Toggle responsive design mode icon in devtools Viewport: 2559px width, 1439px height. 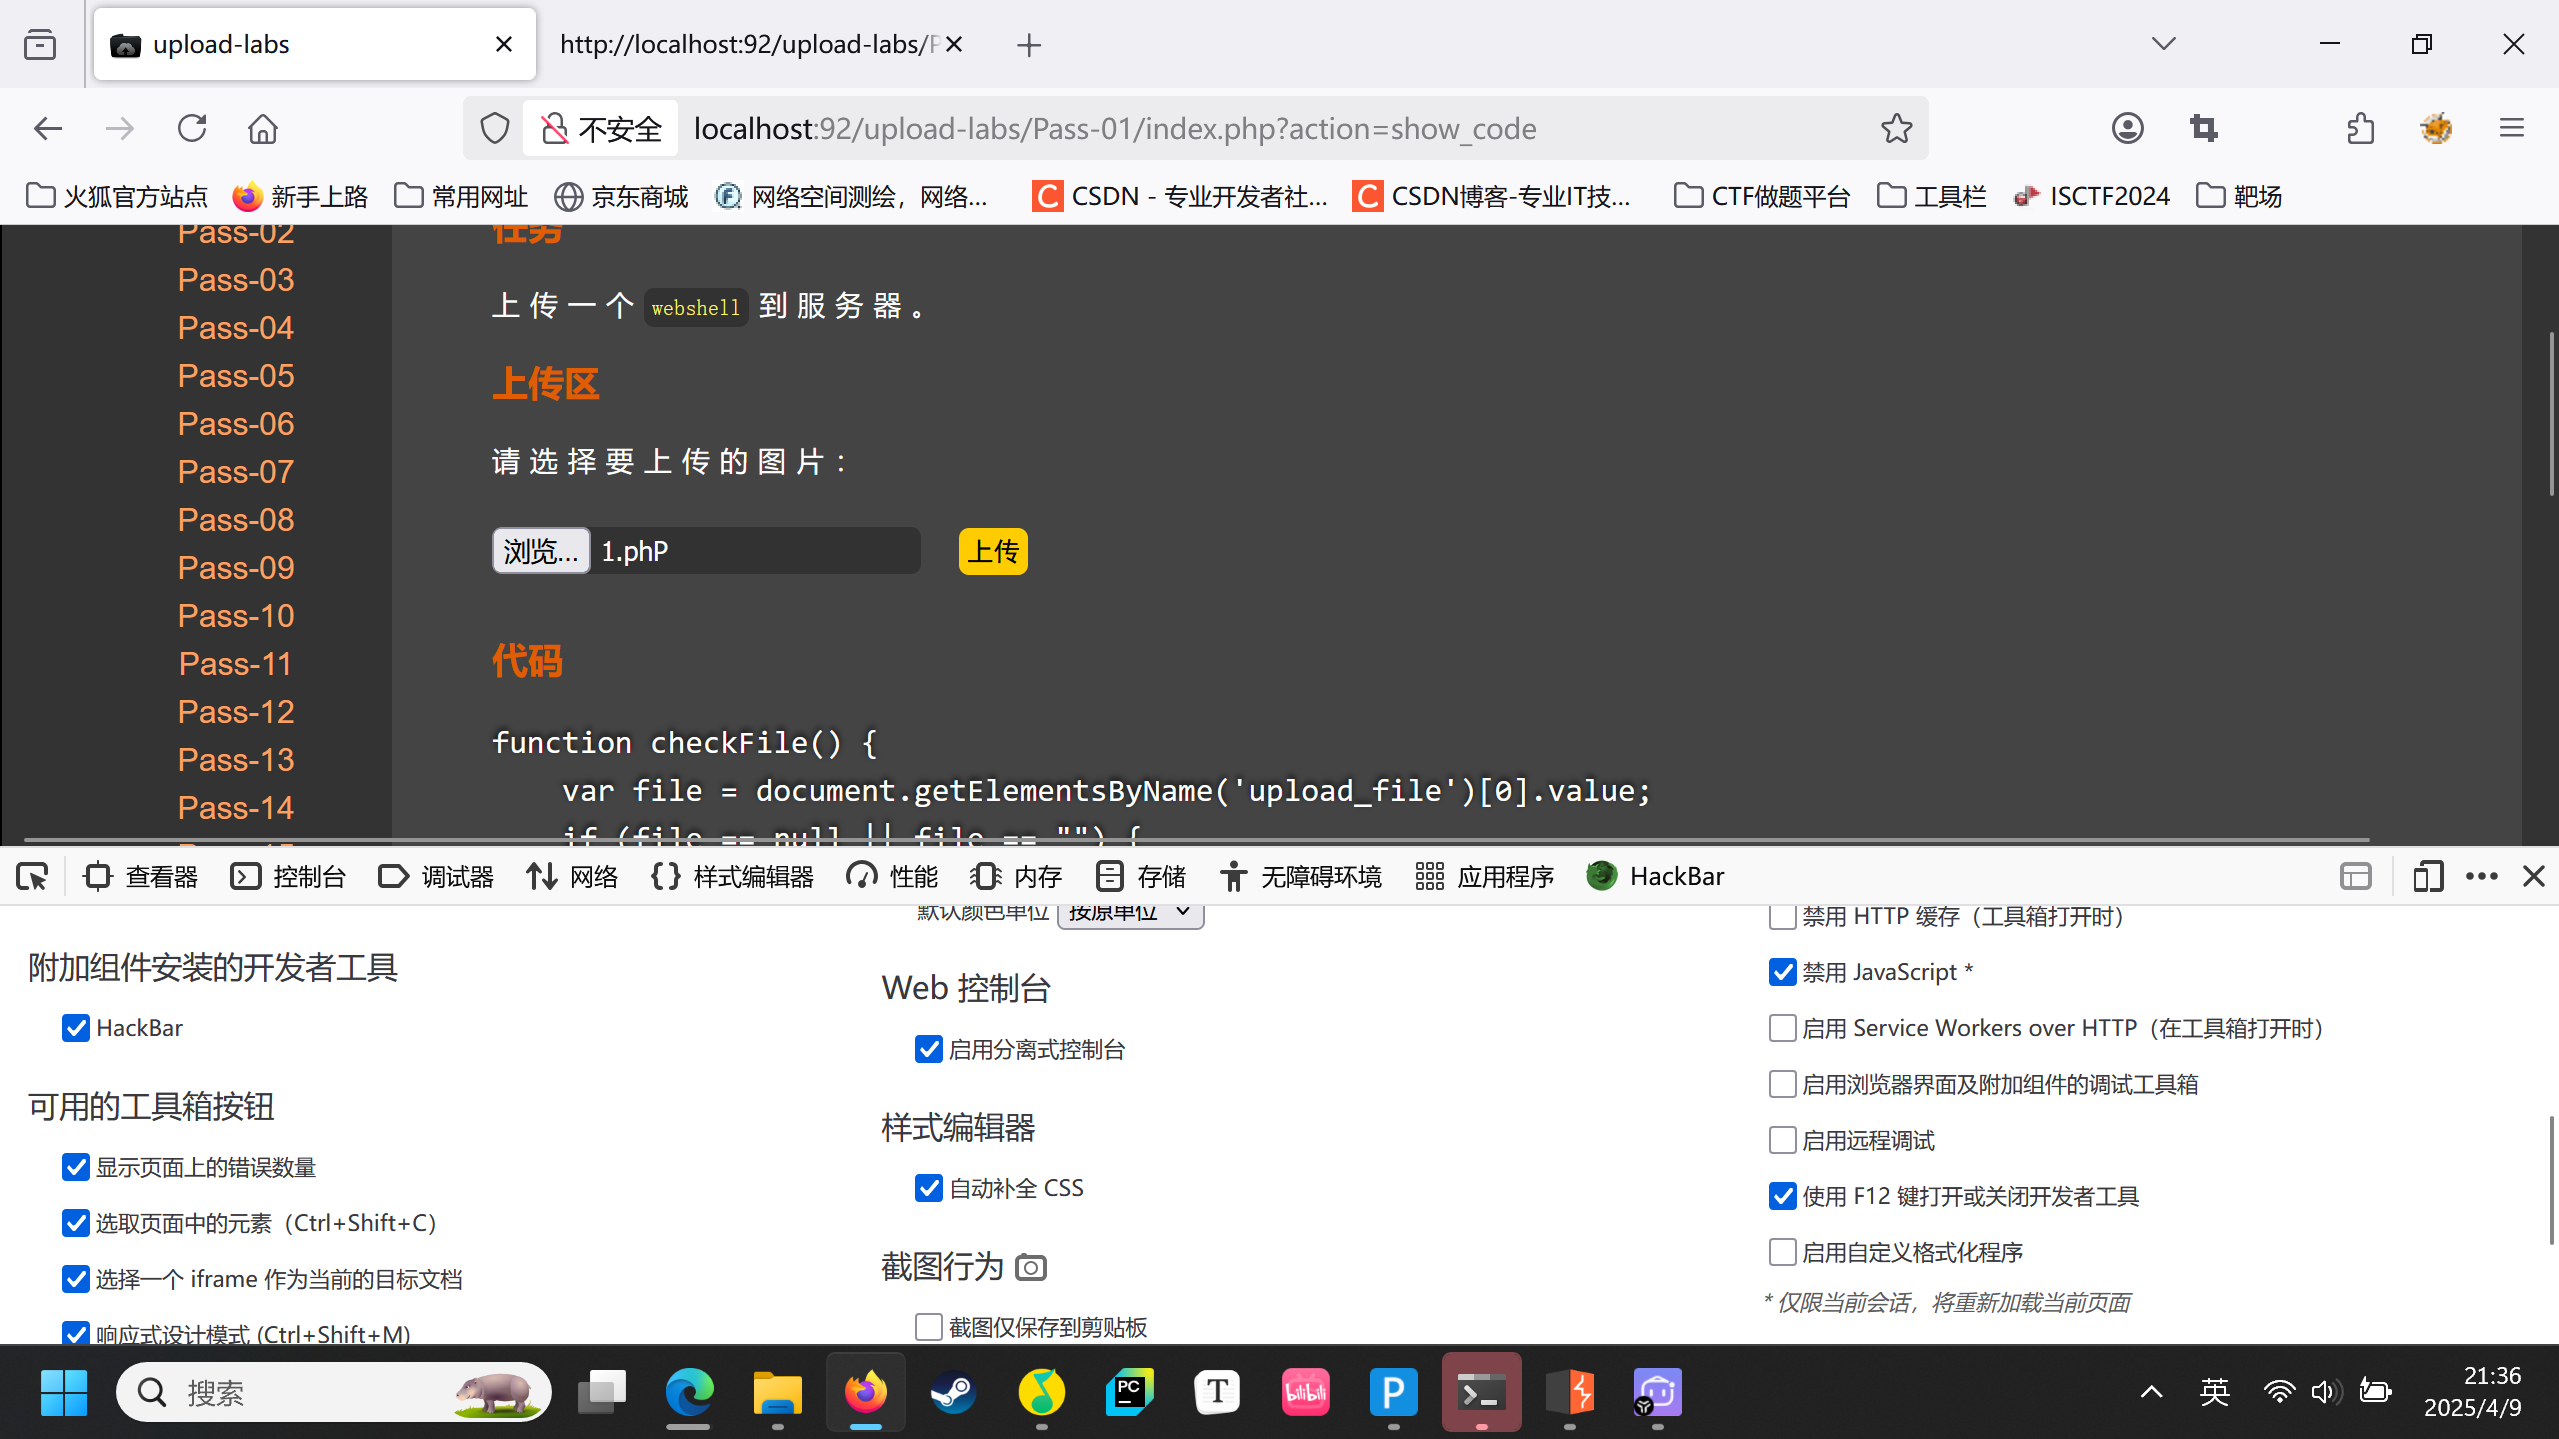pos(2428,877)
